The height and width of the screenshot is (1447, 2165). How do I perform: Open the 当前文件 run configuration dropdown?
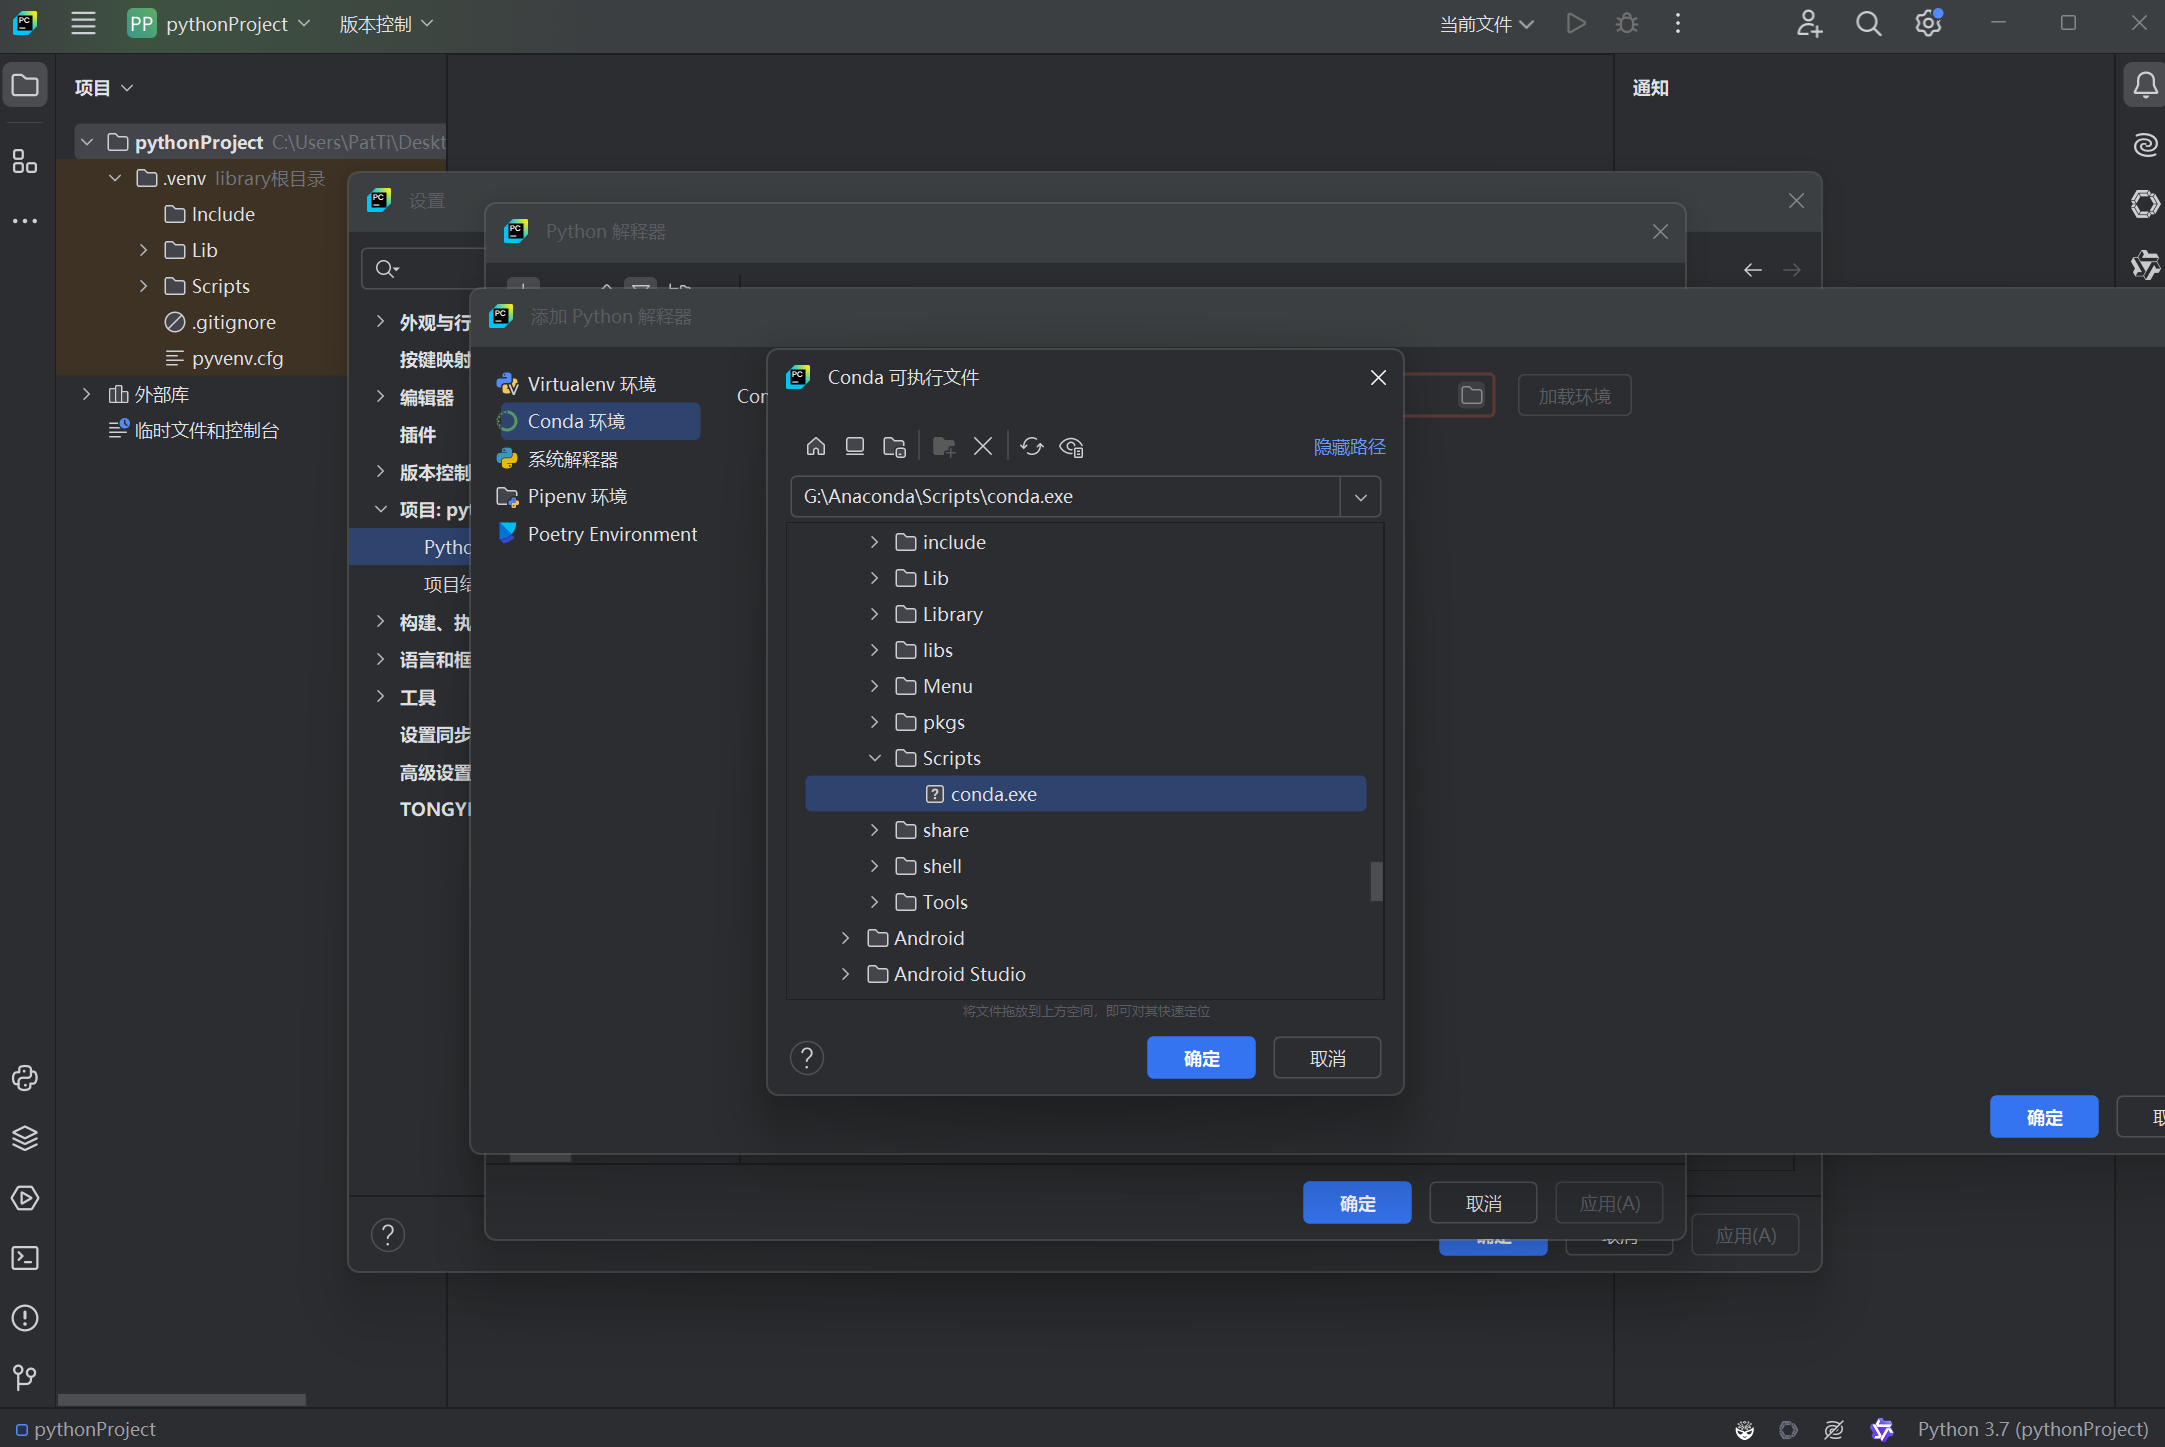pos(1486,24)
